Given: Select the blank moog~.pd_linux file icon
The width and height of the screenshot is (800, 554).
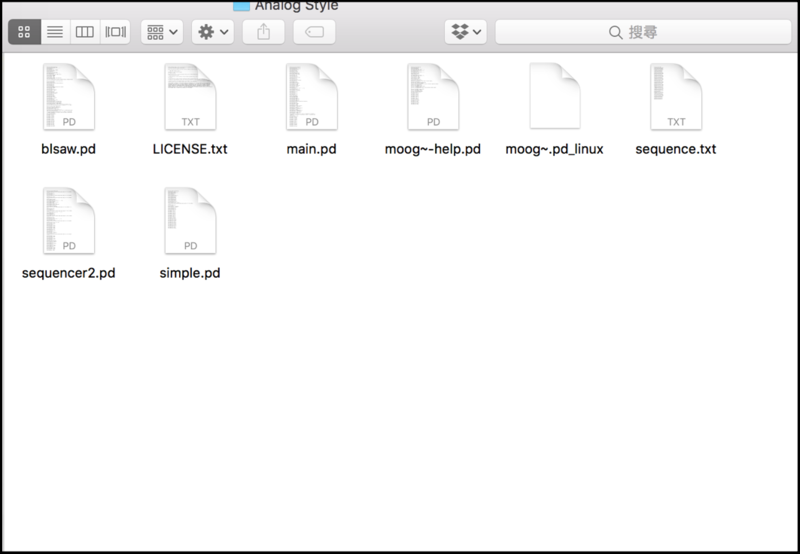Looking at the screenshot, I should pyautogui.click(x=555, y=96).
